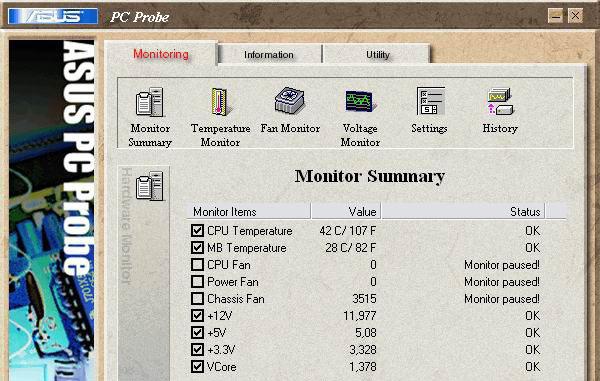Switch to the Information tab
This screenshot has height=381, width=600.
coord(269,55)
